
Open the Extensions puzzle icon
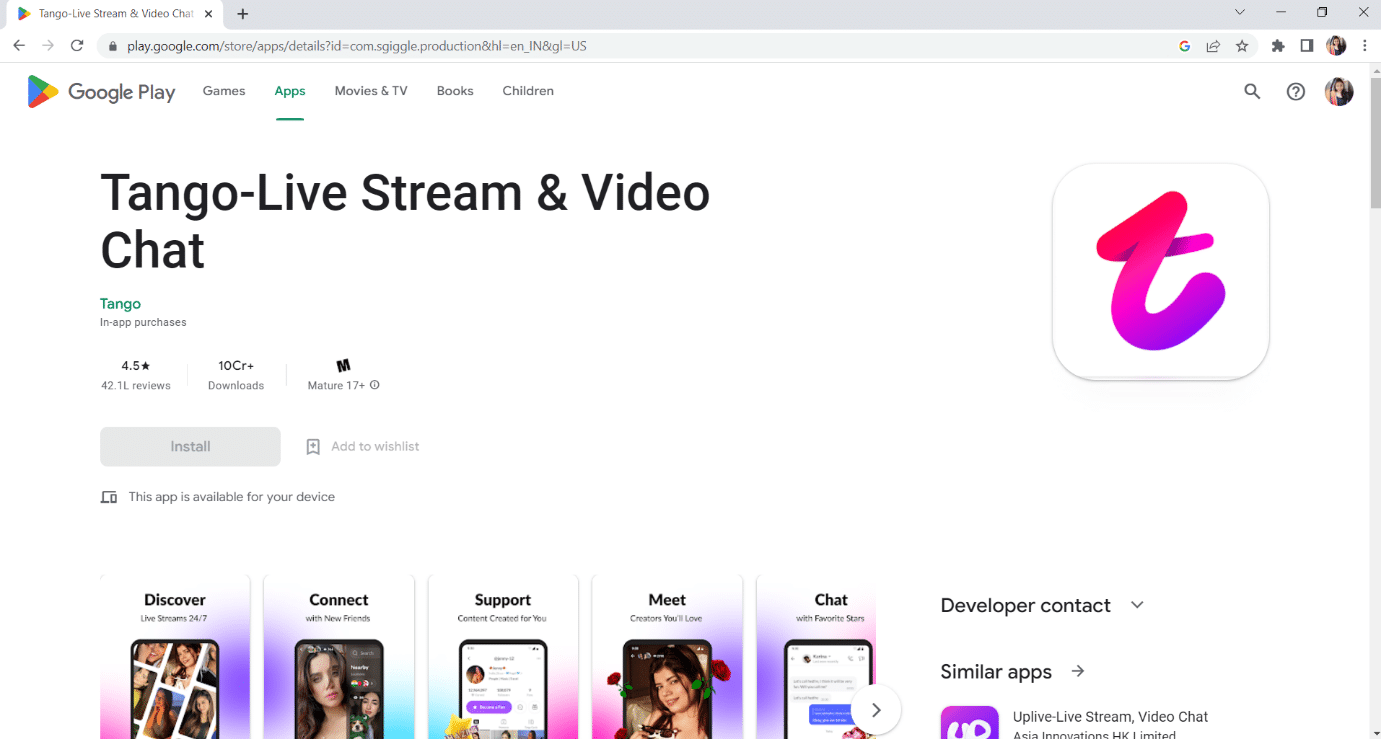click(1278, 46)
